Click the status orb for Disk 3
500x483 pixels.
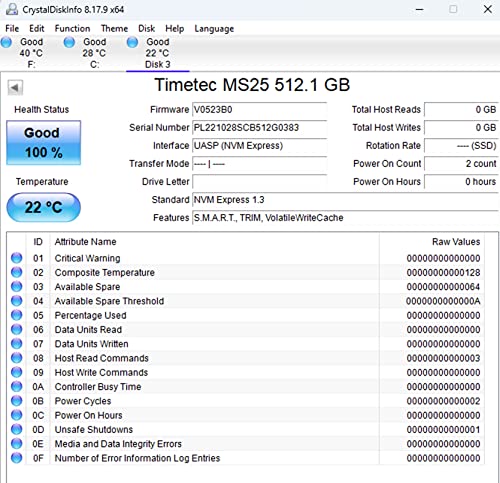[x=132, y=42]
